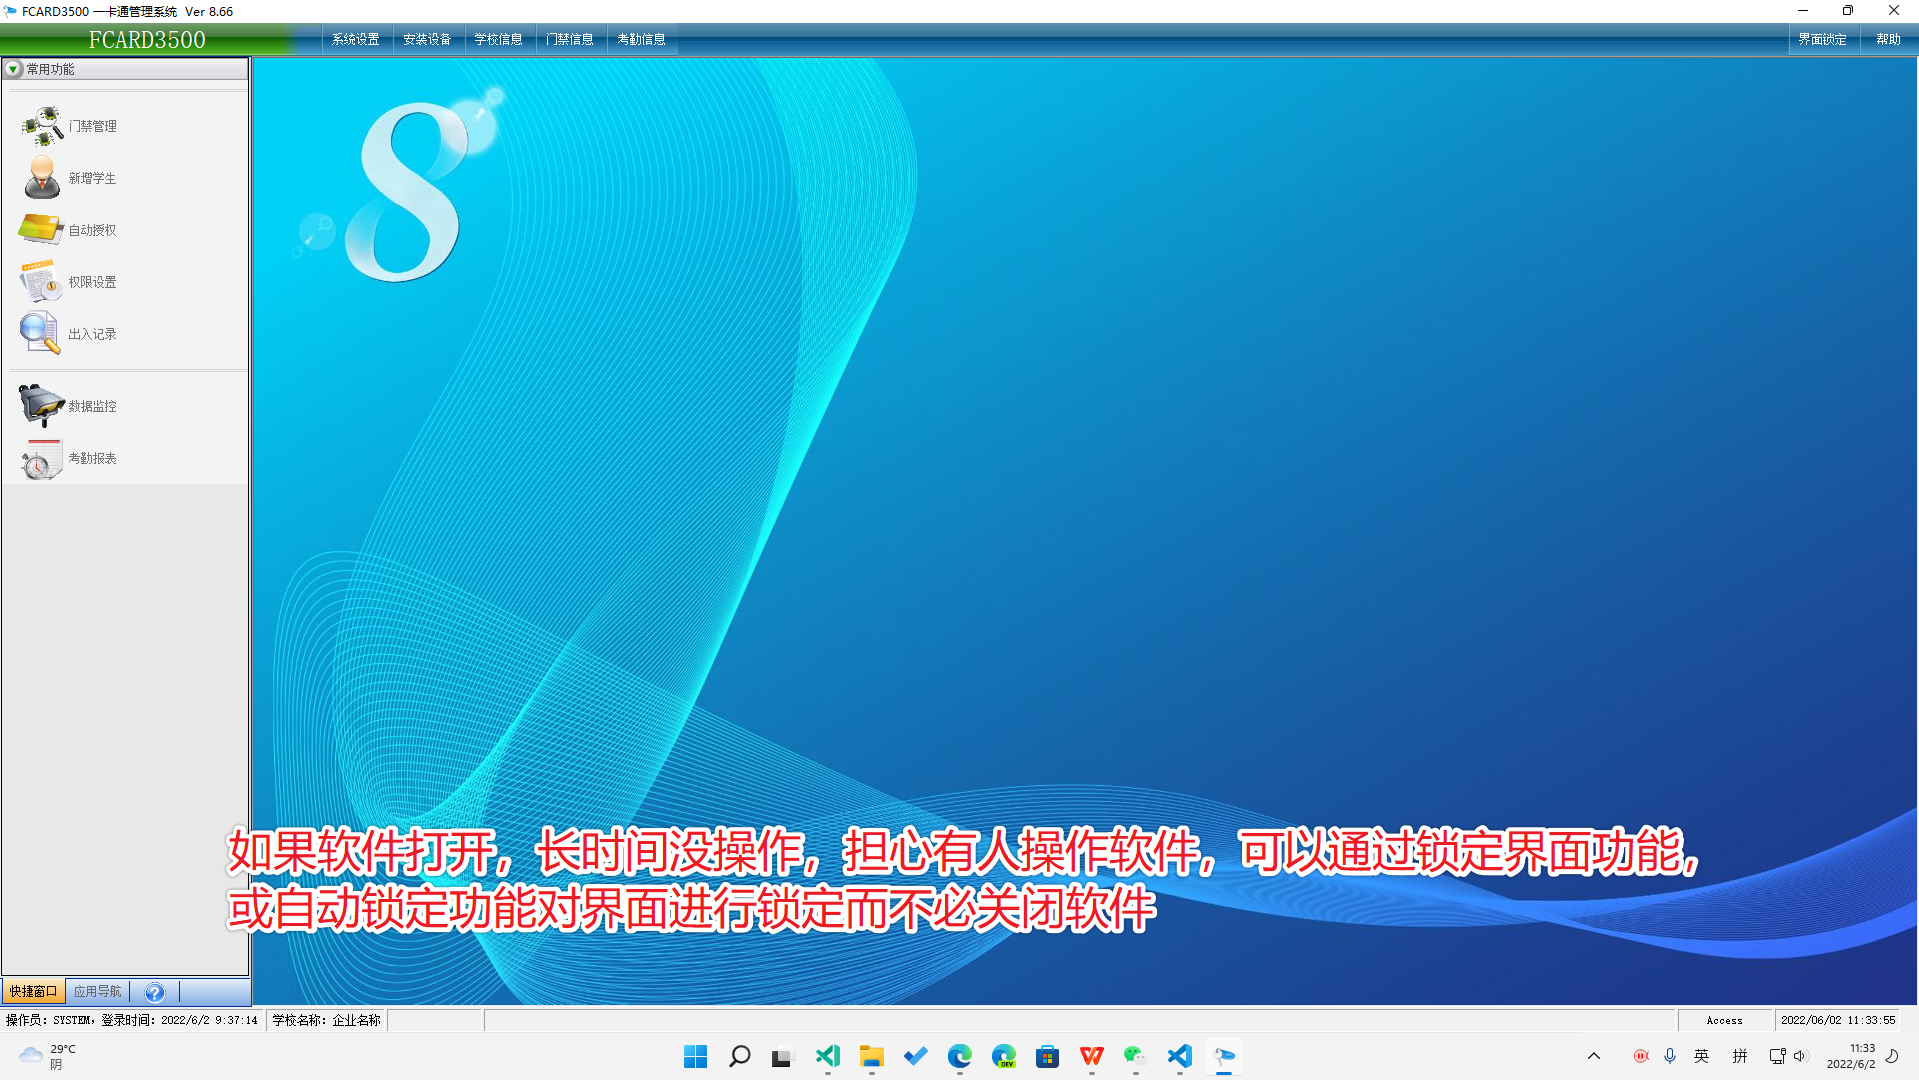Open the 门禁信息 menu
This screenshot has width=1919, height=1080.
pyautogui.click(x=570, y=39)
